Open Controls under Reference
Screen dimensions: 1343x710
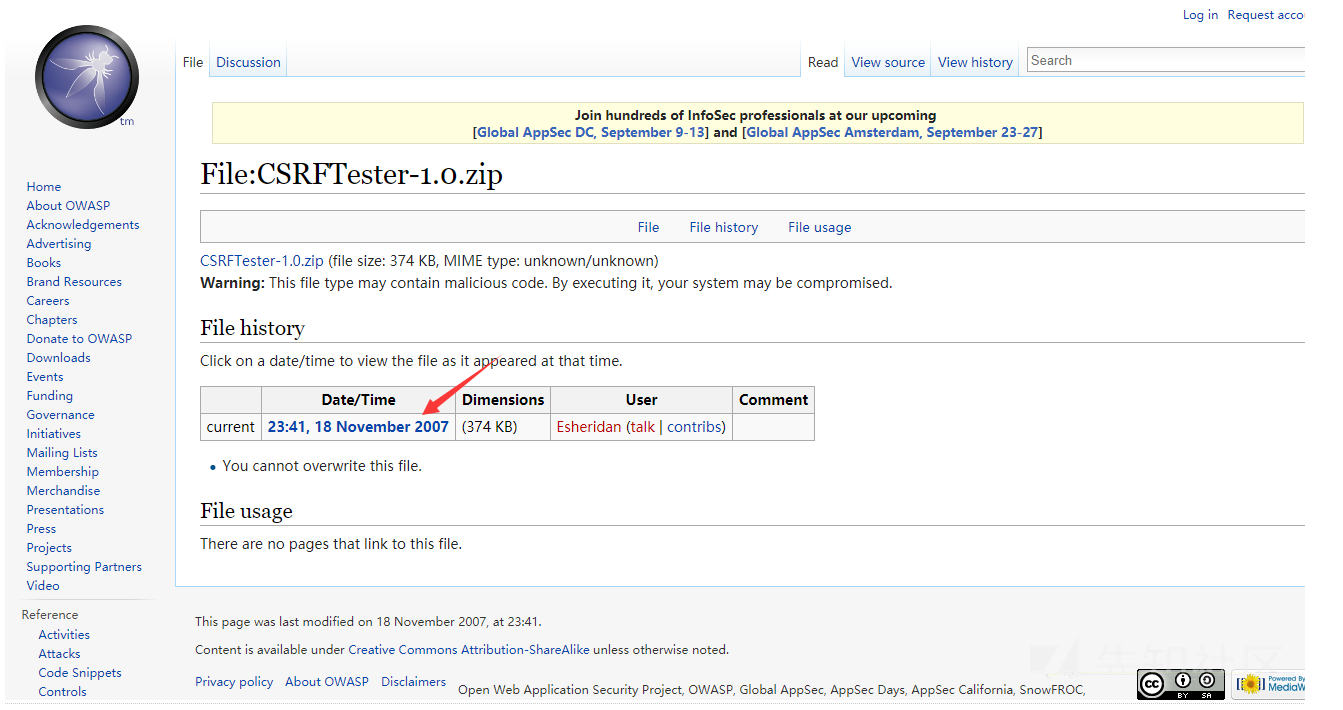(63, 692)
